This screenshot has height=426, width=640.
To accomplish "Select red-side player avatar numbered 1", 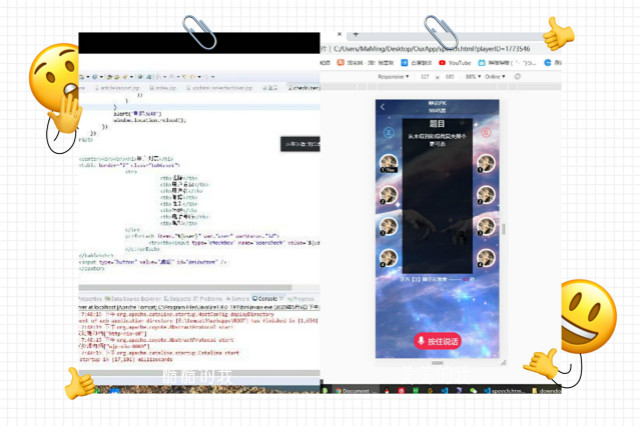I will tap(486, 163).
